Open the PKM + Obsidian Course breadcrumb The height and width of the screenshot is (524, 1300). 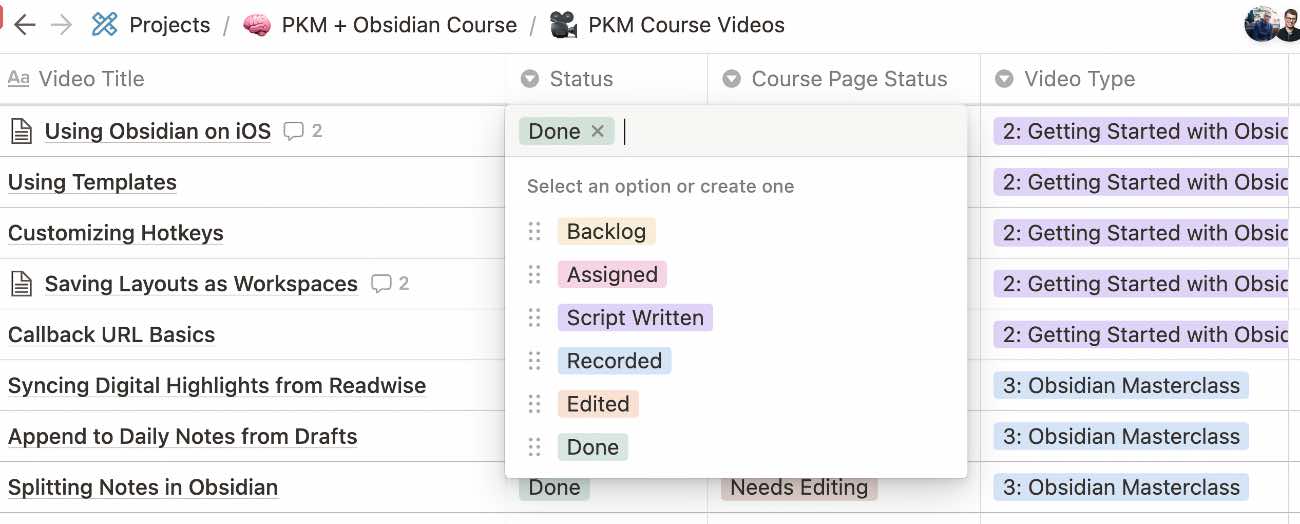(399, 25)
